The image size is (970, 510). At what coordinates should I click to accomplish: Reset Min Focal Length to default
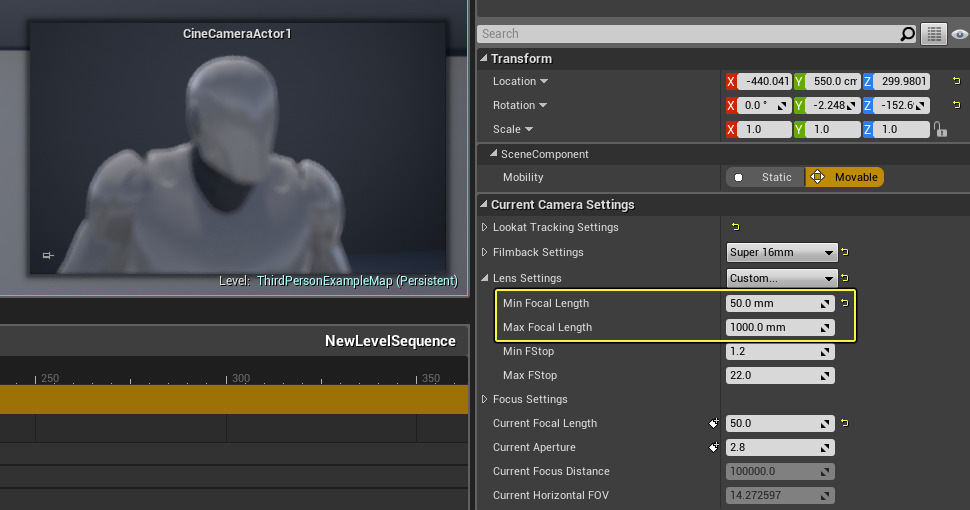[844, 303]
